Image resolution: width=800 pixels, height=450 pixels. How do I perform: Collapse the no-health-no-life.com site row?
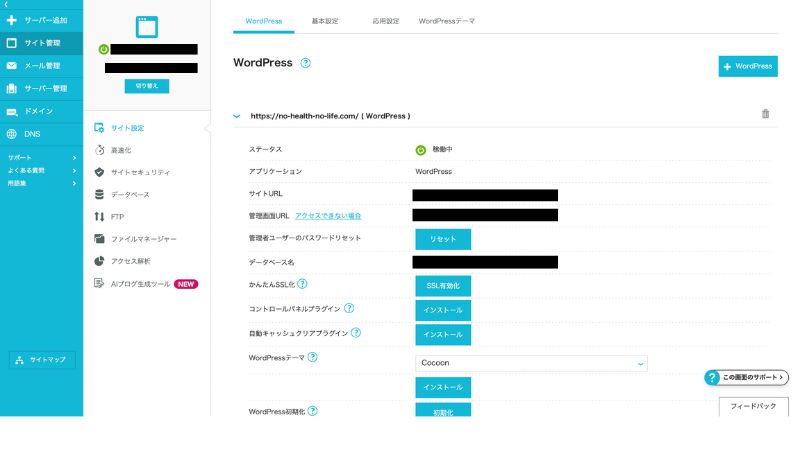click(x=237, y=116)
